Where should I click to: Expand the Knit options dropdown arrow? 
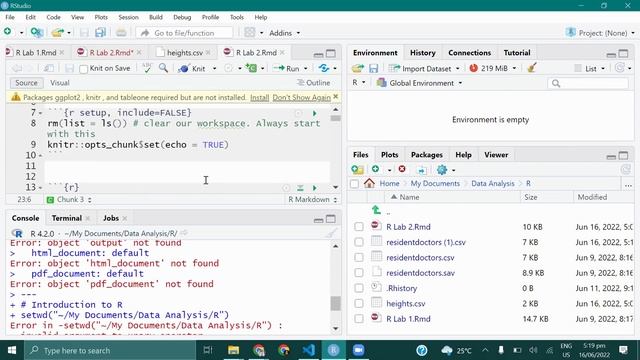click(x=214, y=69)
